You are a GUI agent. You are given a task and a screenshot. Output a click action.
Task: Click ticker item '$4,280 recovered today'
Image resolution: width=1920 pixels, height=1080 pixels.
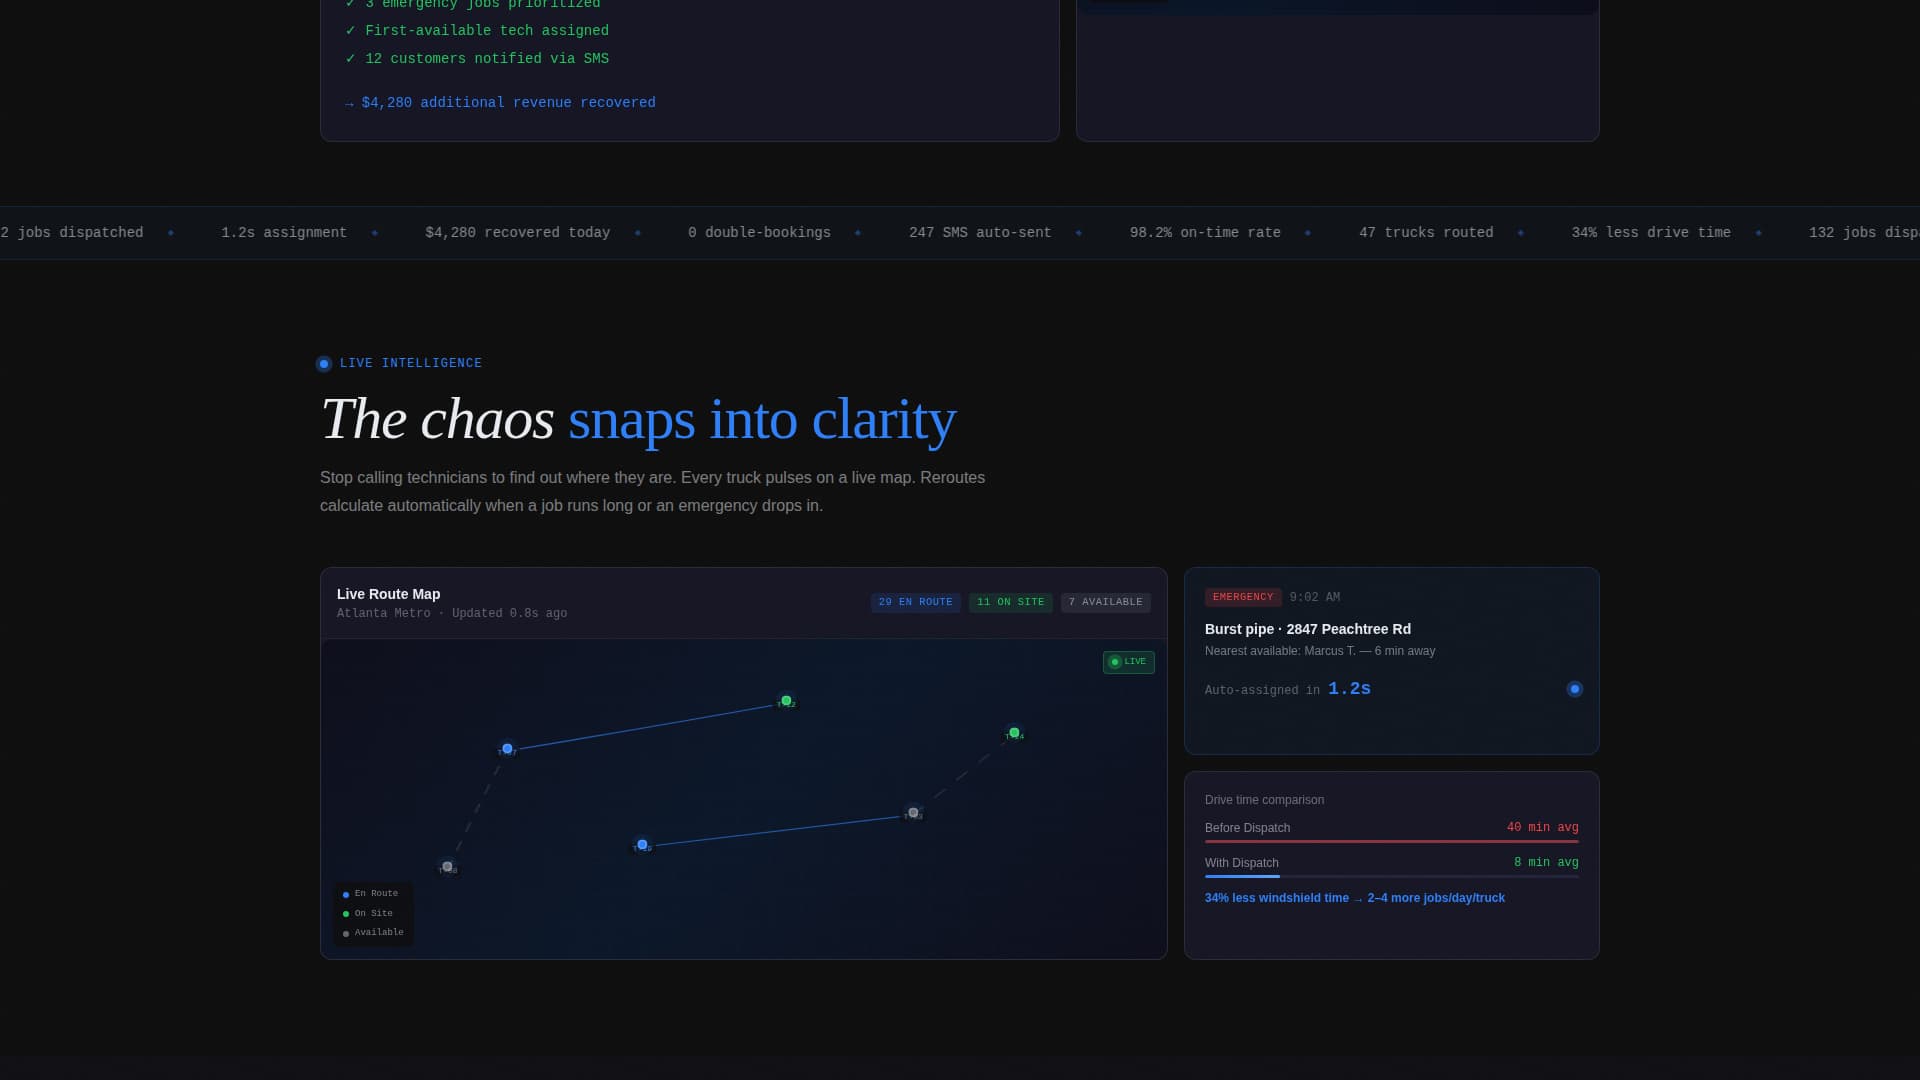click(518, 233)
